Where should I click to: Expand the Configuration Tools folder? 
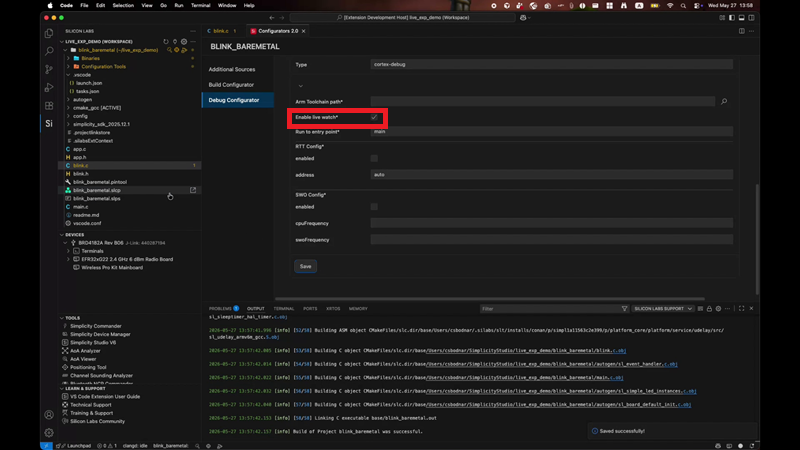(68, 66)
